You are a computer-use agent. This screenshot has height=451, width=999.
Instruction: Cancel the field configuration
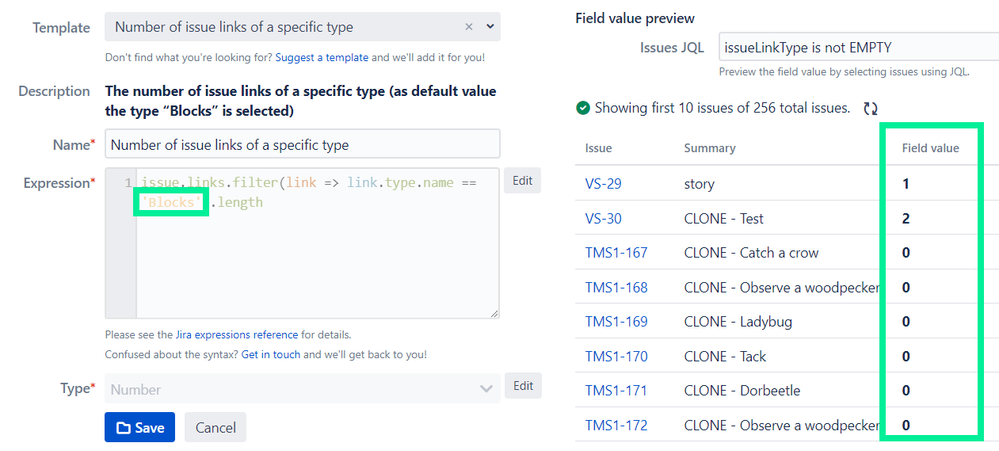tap(215, 427)
